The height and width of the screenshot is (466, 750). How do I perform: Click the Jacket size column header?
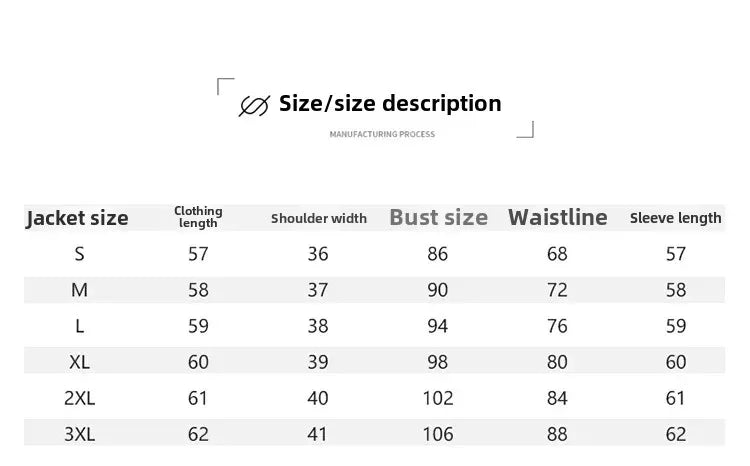(x=77, y=218)
